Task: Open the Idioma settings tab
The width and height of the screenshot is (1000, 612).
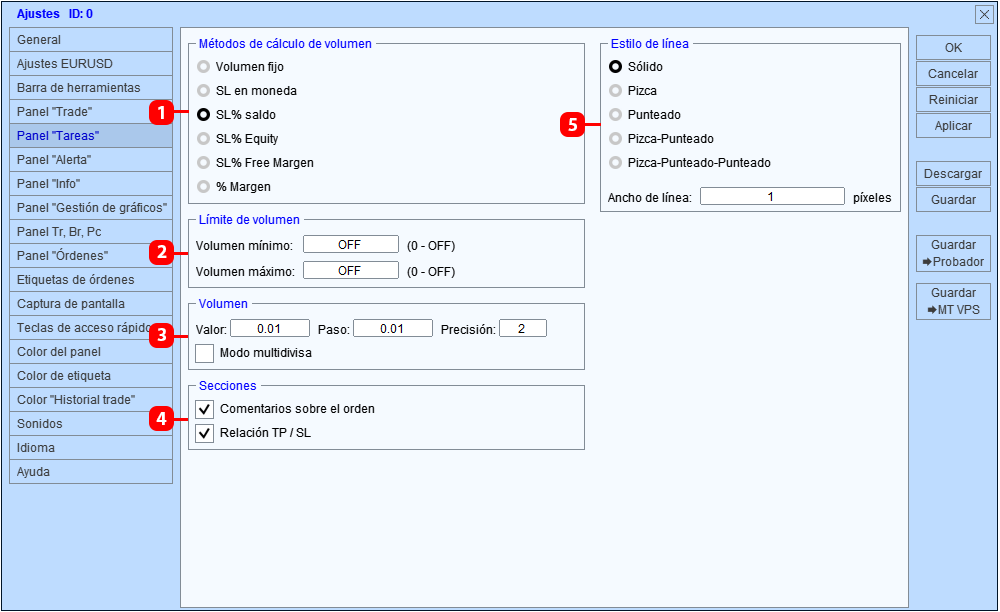Action: coord(91,448)
